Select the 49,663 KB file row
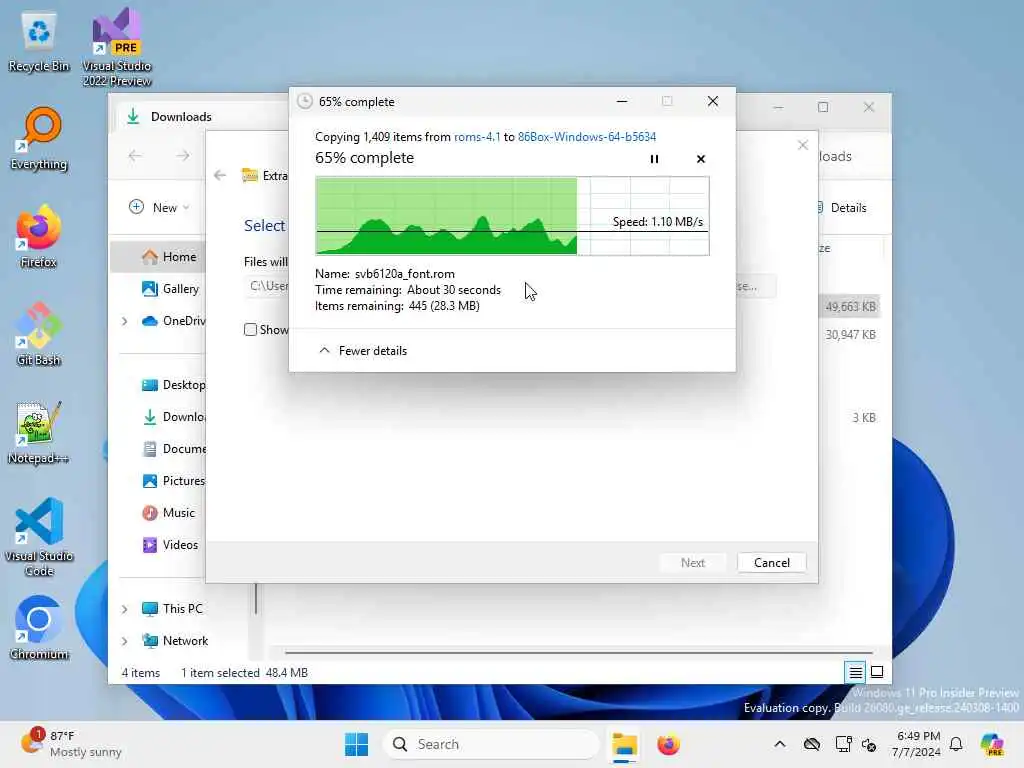1024x768 pixels. [x=850, y=306]
